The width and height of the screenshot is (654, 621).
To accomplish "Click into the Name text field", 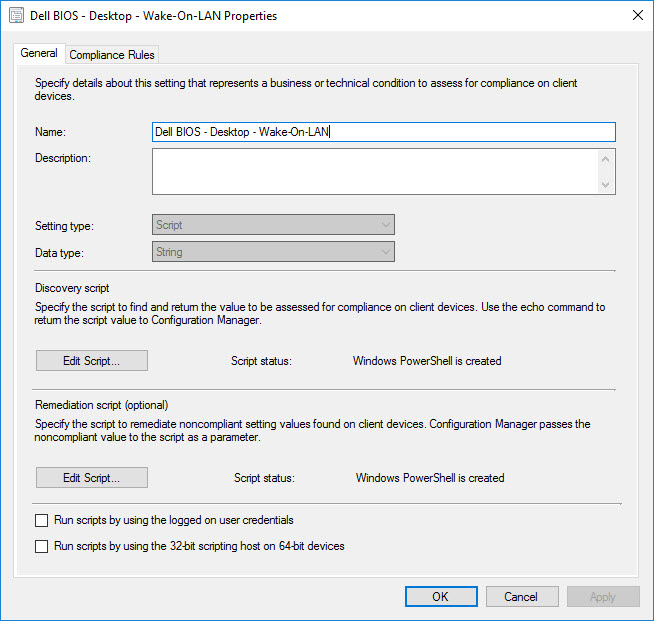I will [x=383, y=132].
